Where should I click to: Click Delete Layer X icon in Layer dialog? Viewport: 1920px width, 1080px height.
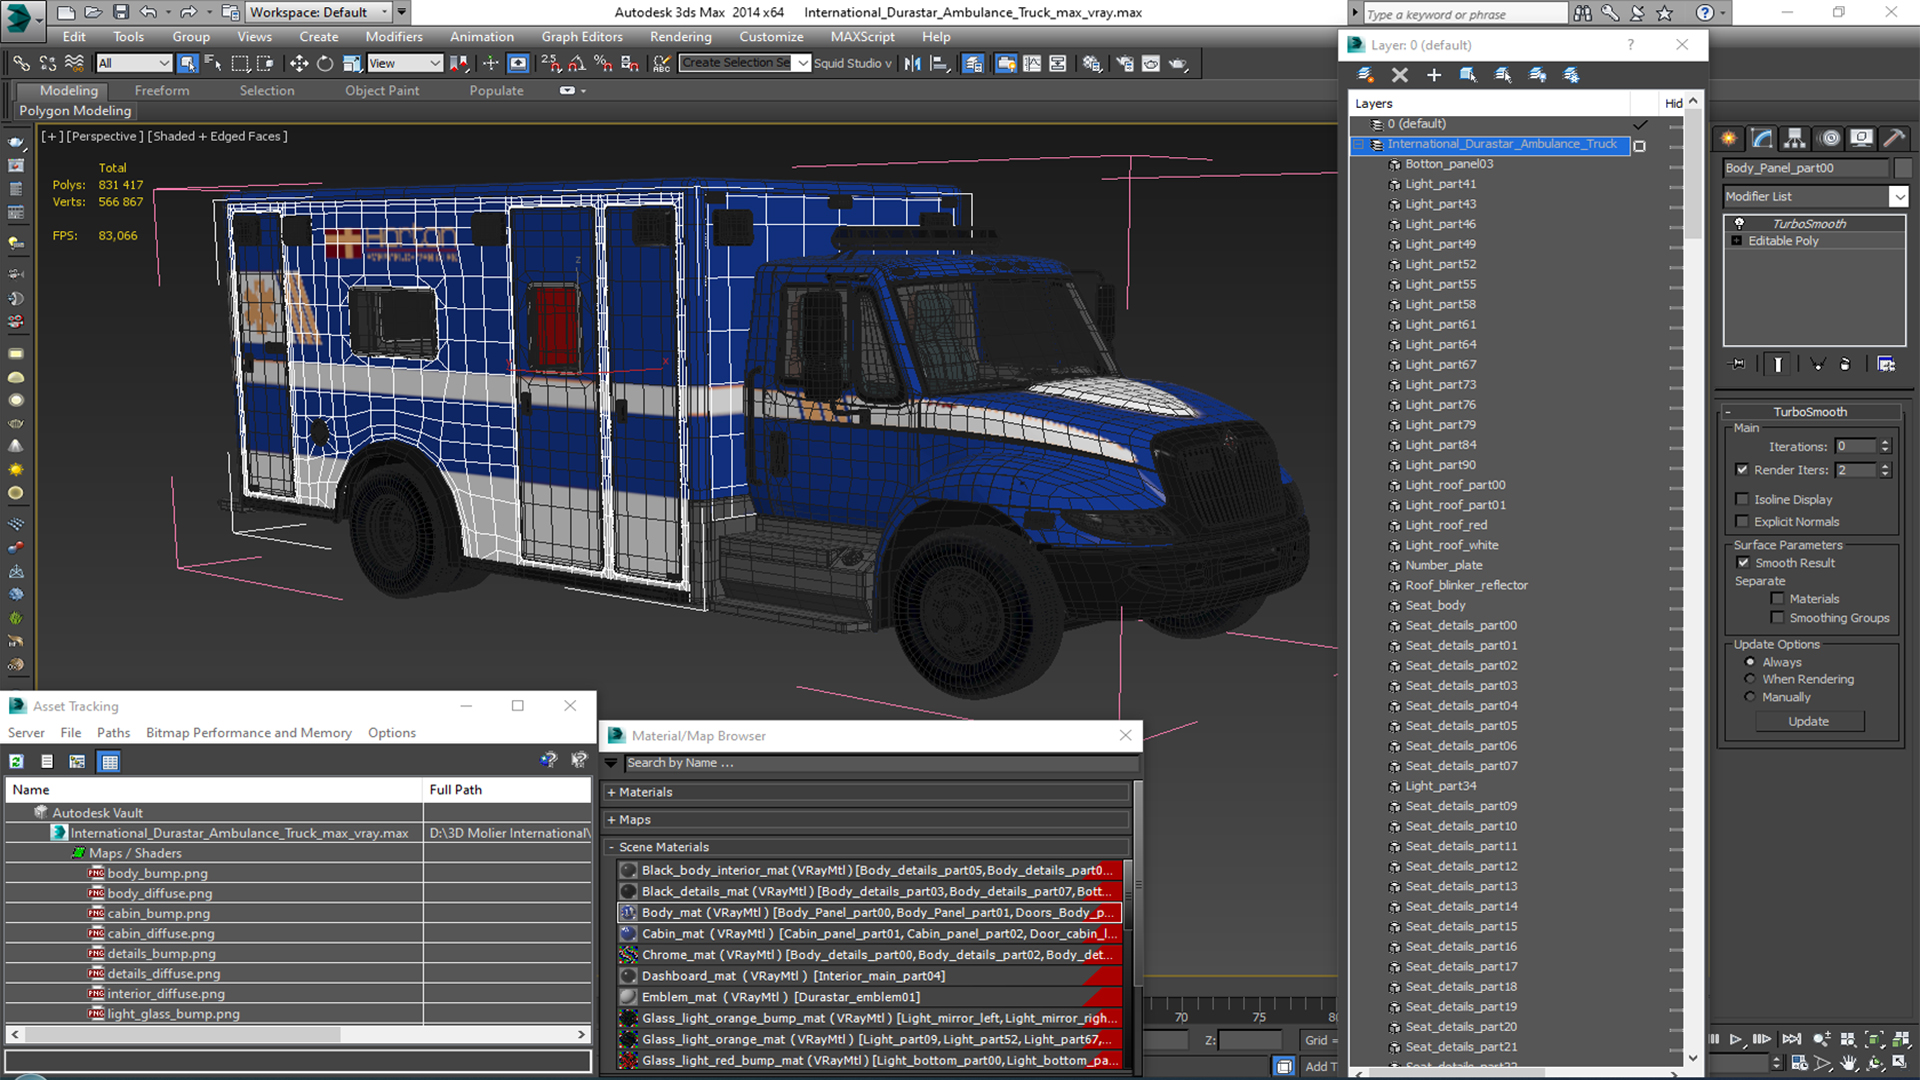coord(1399,75)
